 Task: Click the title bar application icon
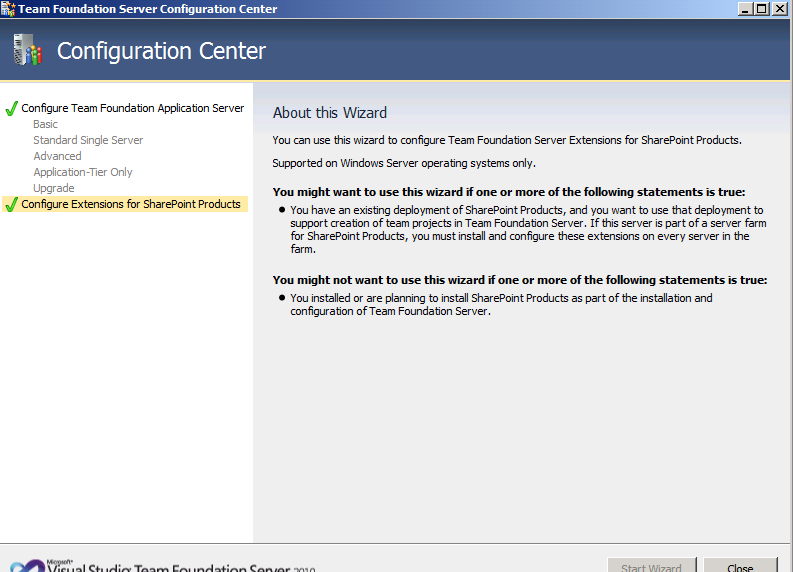tap(8, 9)
